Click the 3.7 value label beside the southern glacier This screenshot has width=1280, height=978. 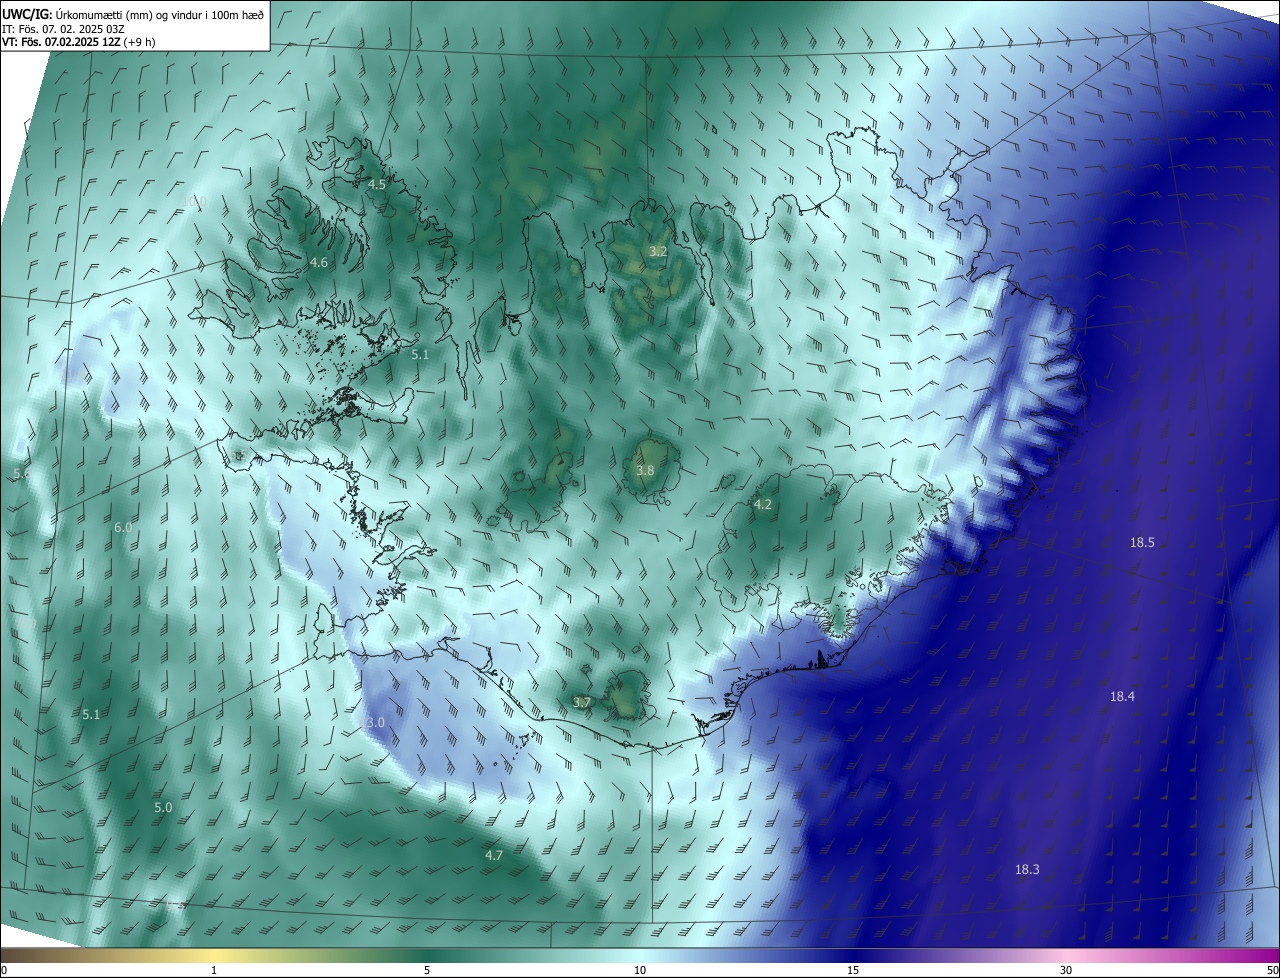582,702
